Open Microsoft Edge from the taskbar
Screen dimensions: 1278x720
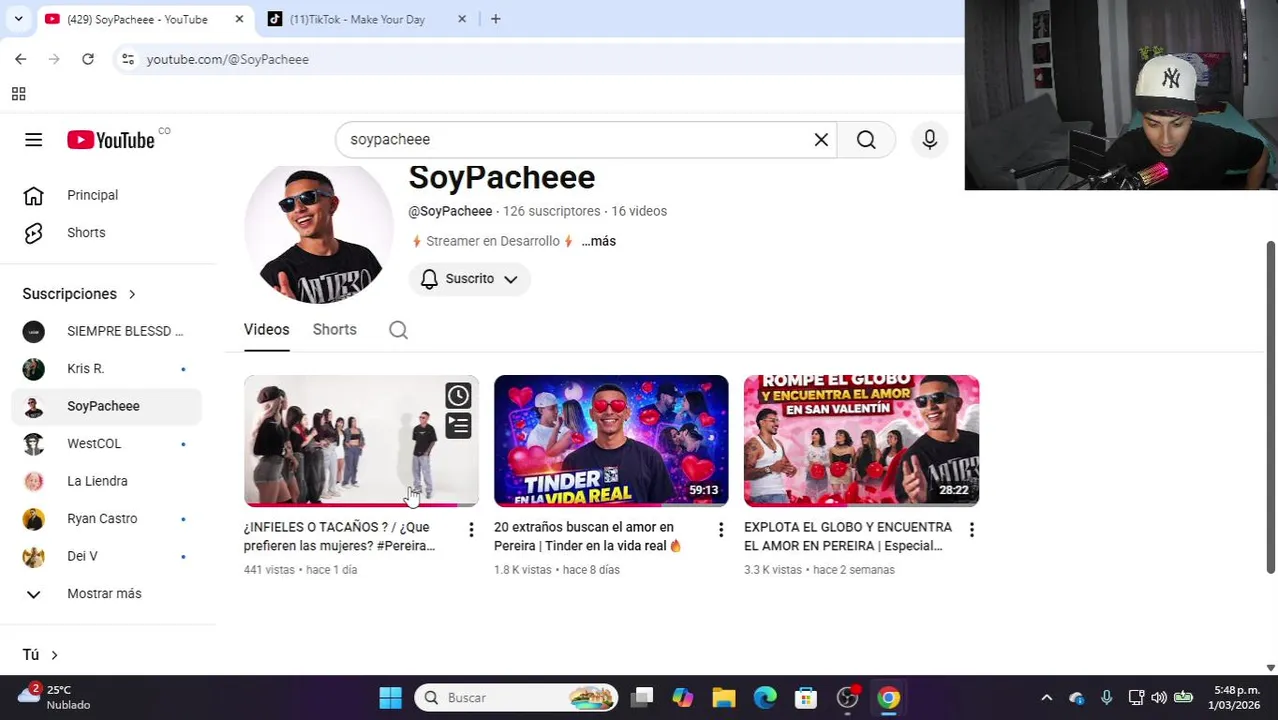point(764,698)
